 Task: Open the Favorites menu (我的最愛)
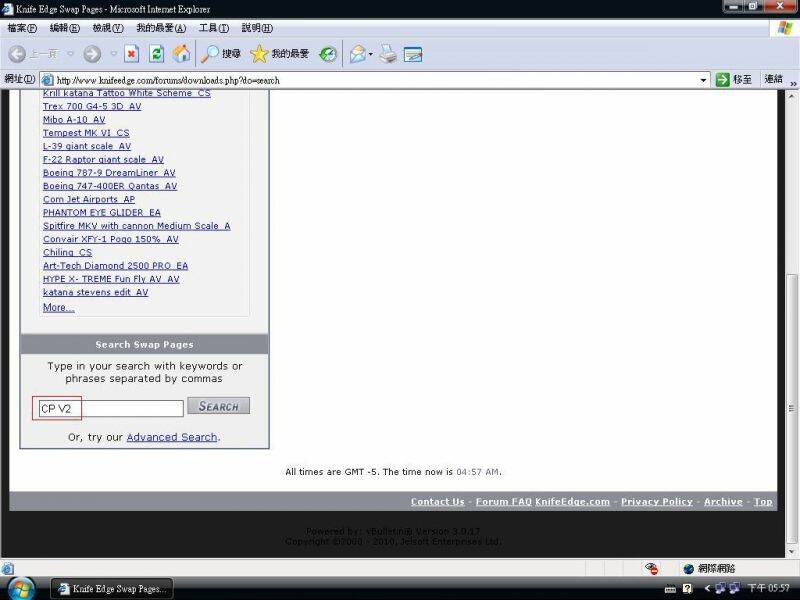coord(161,28)
